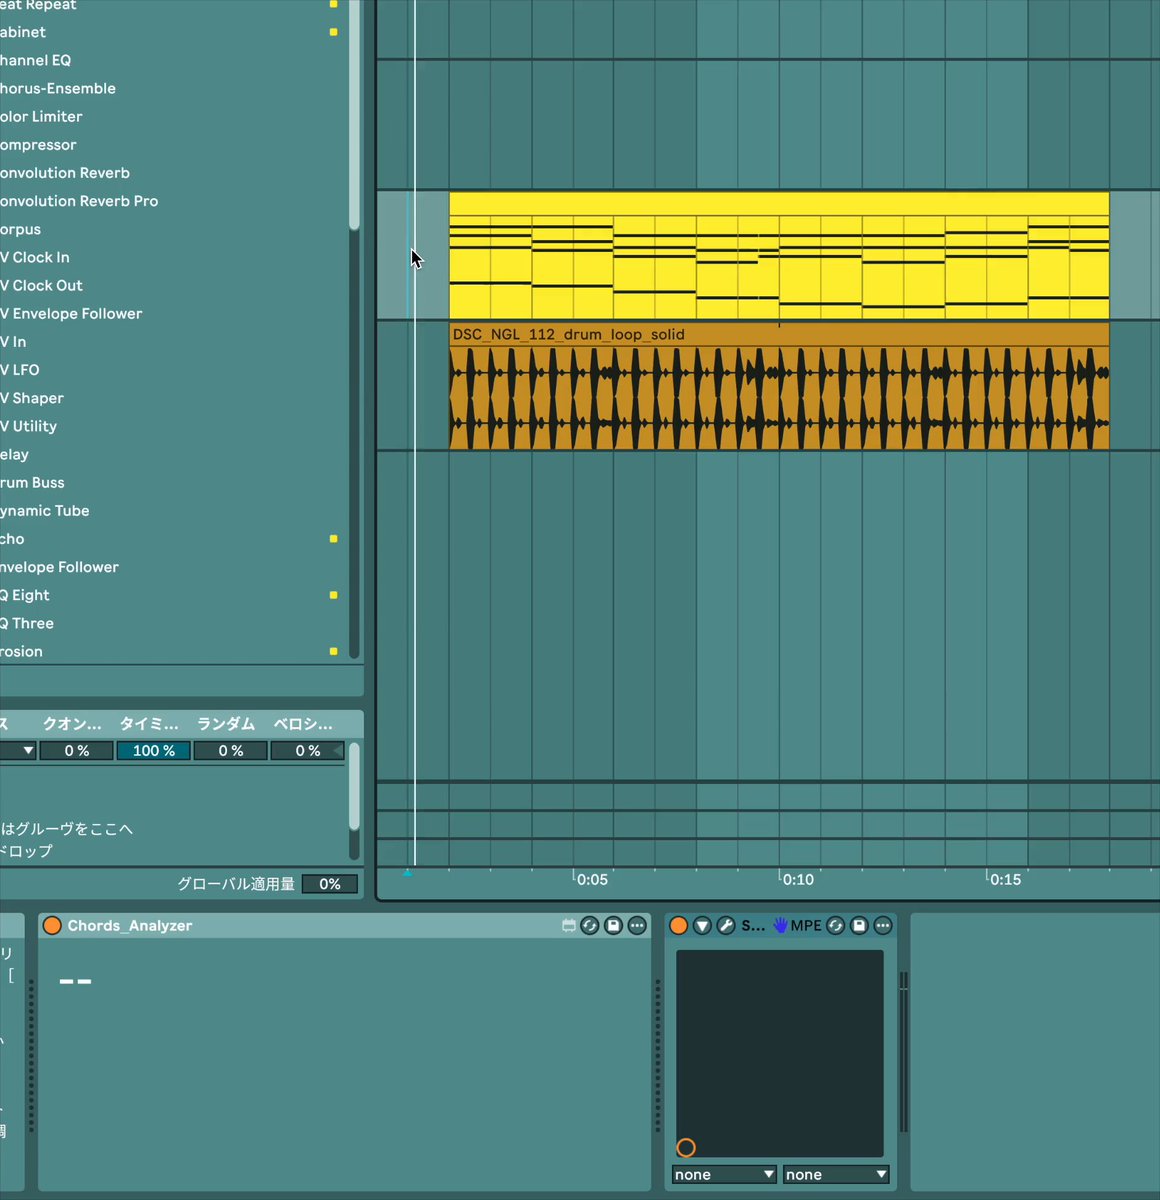
Task: Click hot-swap icon on the MPE device
Action: [835, 926]
